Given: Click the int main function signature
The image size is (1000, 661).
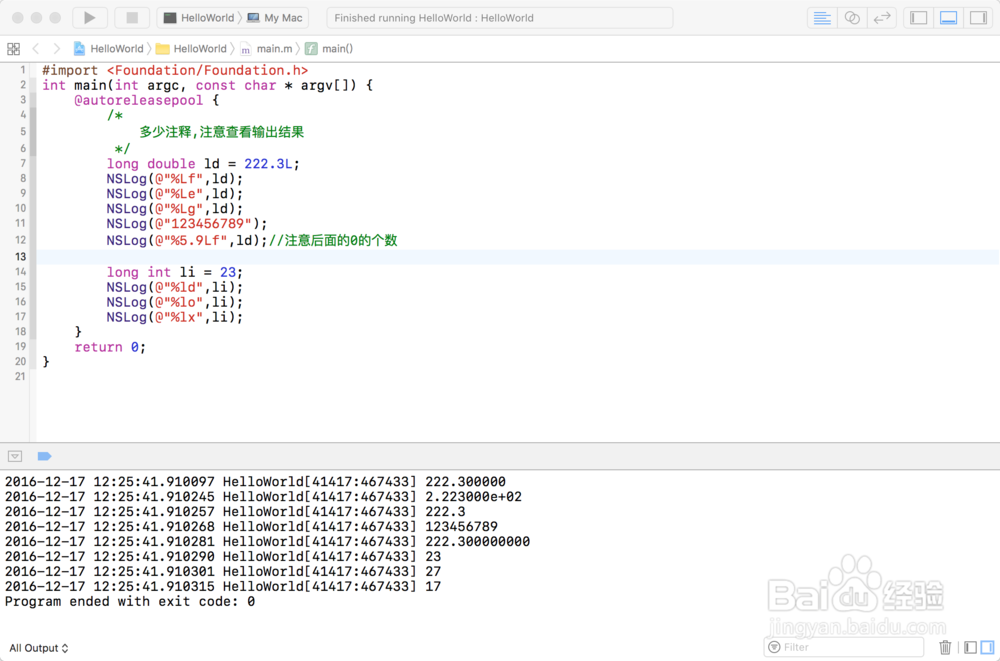Looking at the screenshot, I should click(x=207, y=85).
